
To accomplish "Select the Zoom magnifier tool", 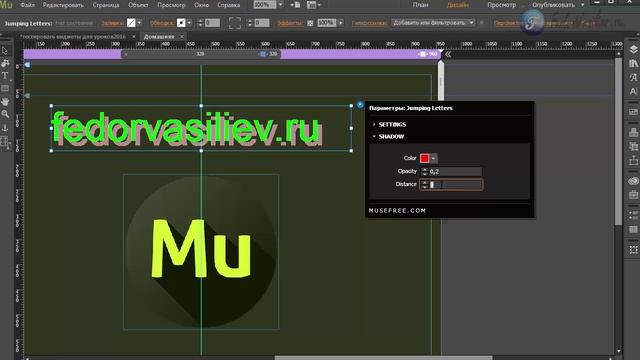I will pos(5,114).
